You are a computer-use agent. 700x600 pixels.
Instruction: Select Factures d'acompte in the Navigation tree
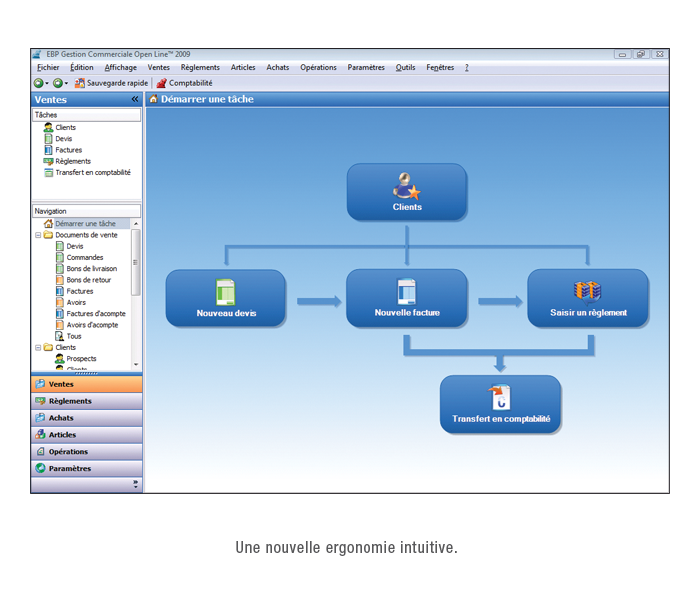point(96,313)
